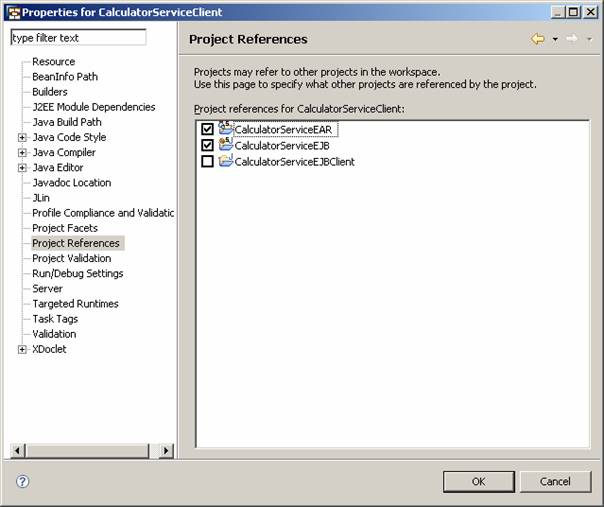Expand the Java Compiler tree node
Screen dimensions: 604x507
[22, 153]
